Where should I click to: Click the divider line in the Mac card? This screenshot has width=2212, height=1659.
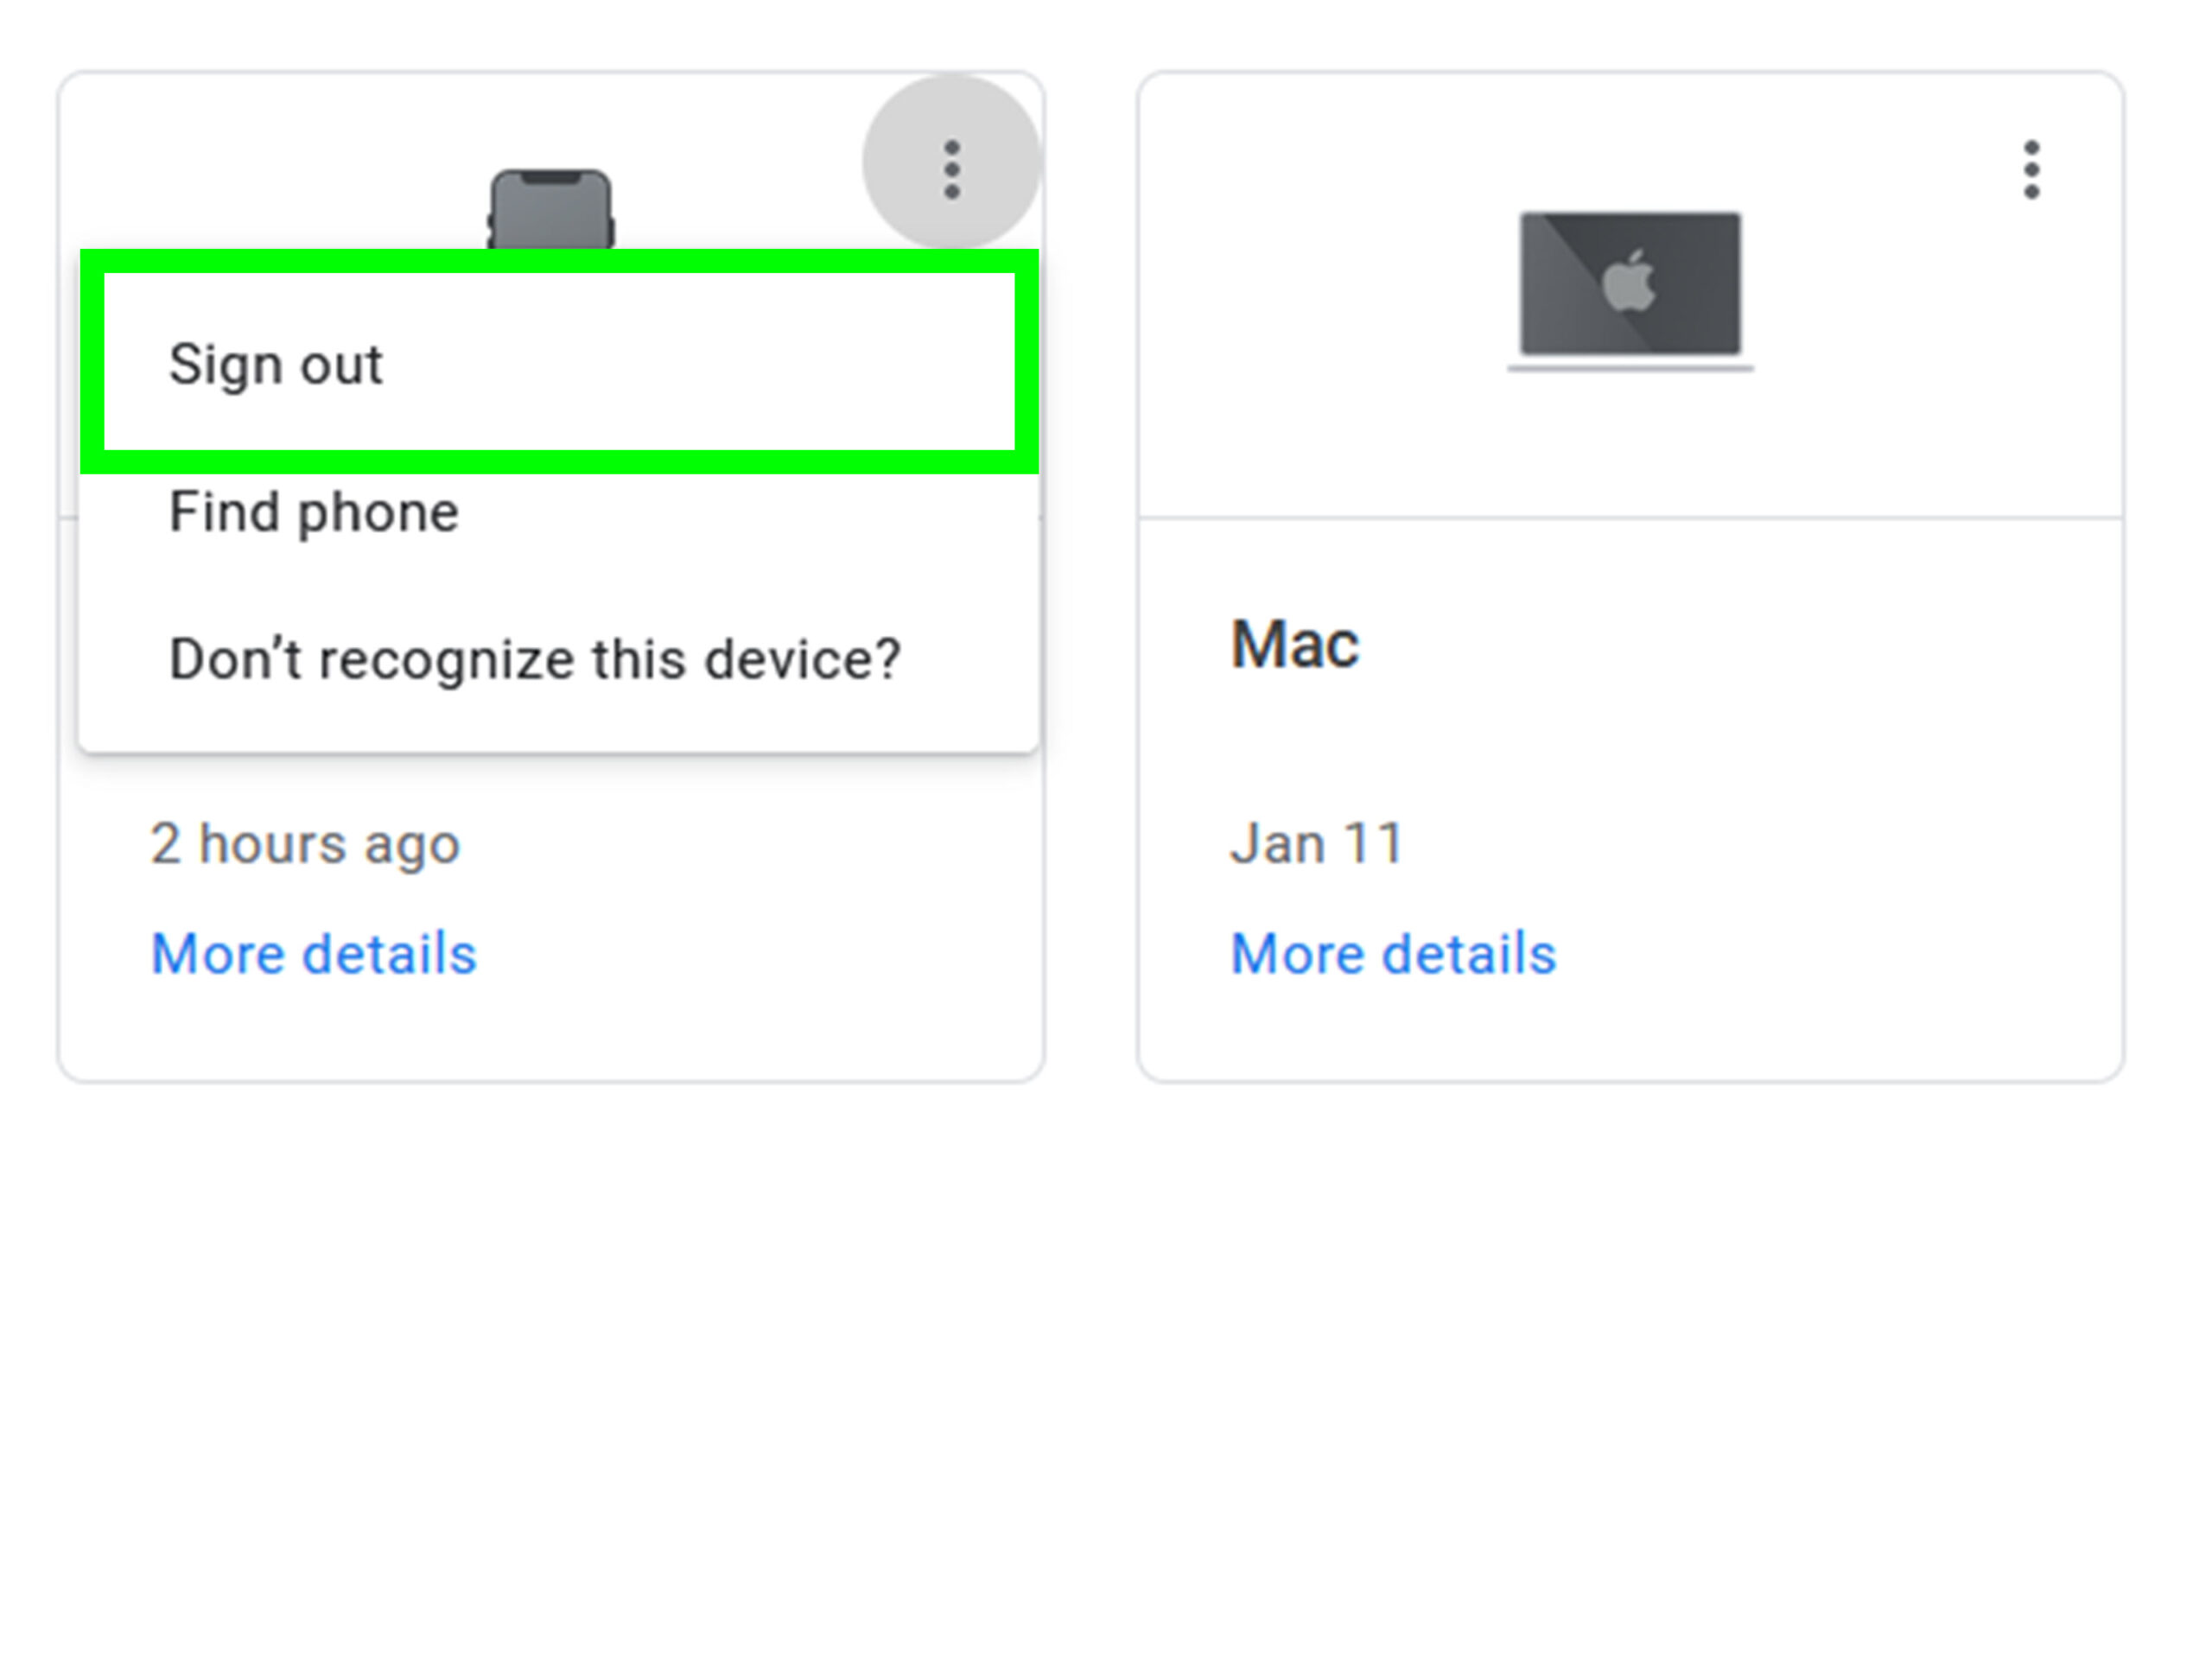(x=1630, y=518)
